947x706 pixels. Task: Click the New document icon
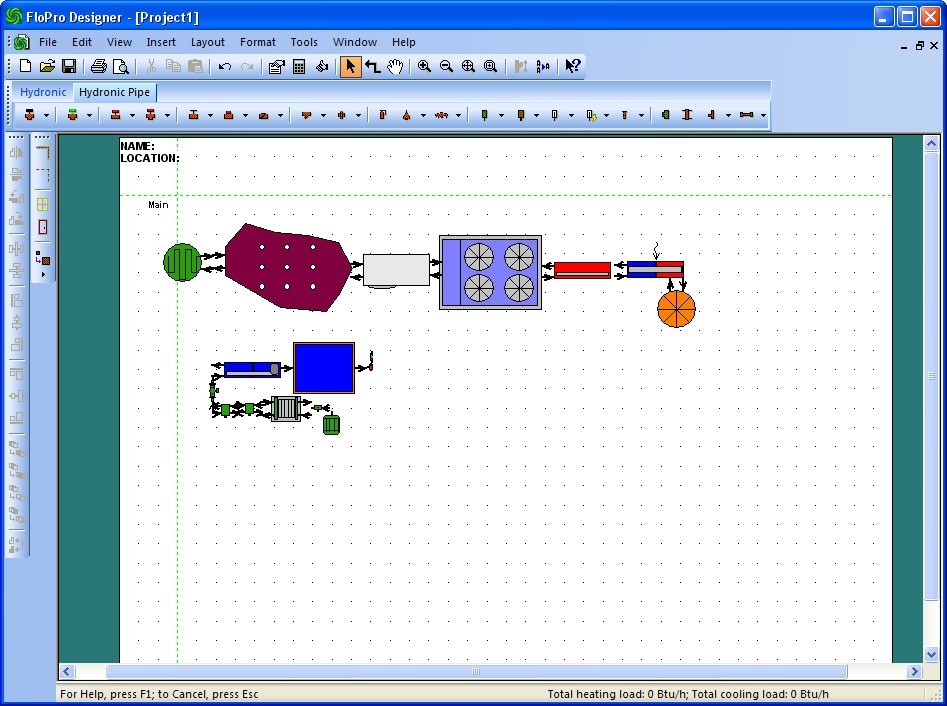pos(26,67)
